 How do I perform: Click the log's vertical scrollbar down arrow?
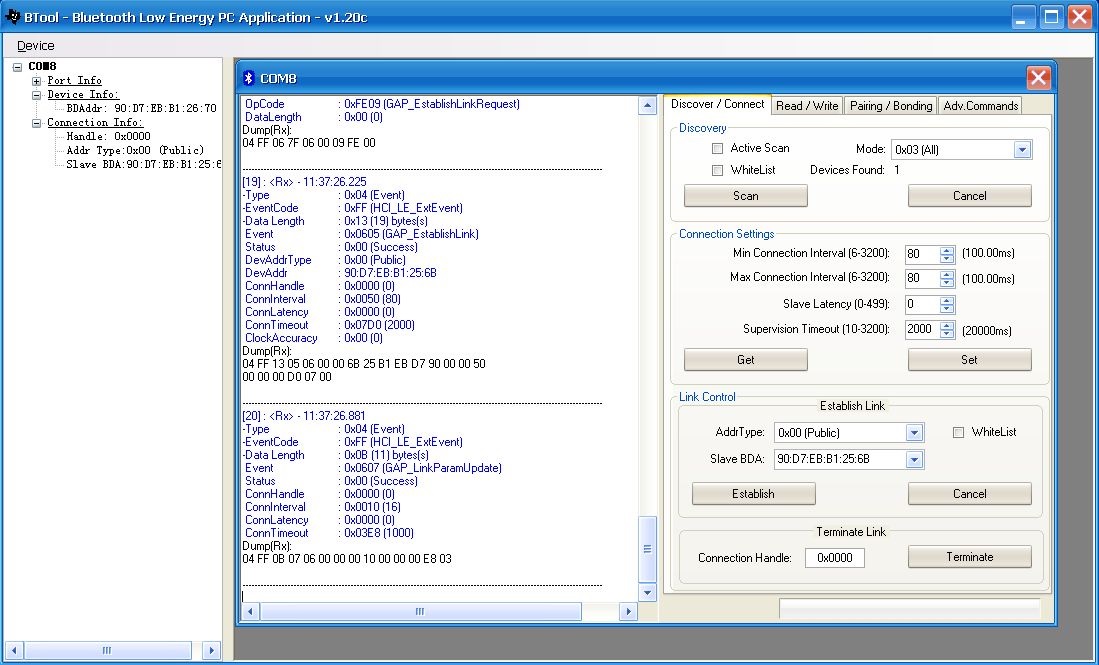tap(648, 593)
